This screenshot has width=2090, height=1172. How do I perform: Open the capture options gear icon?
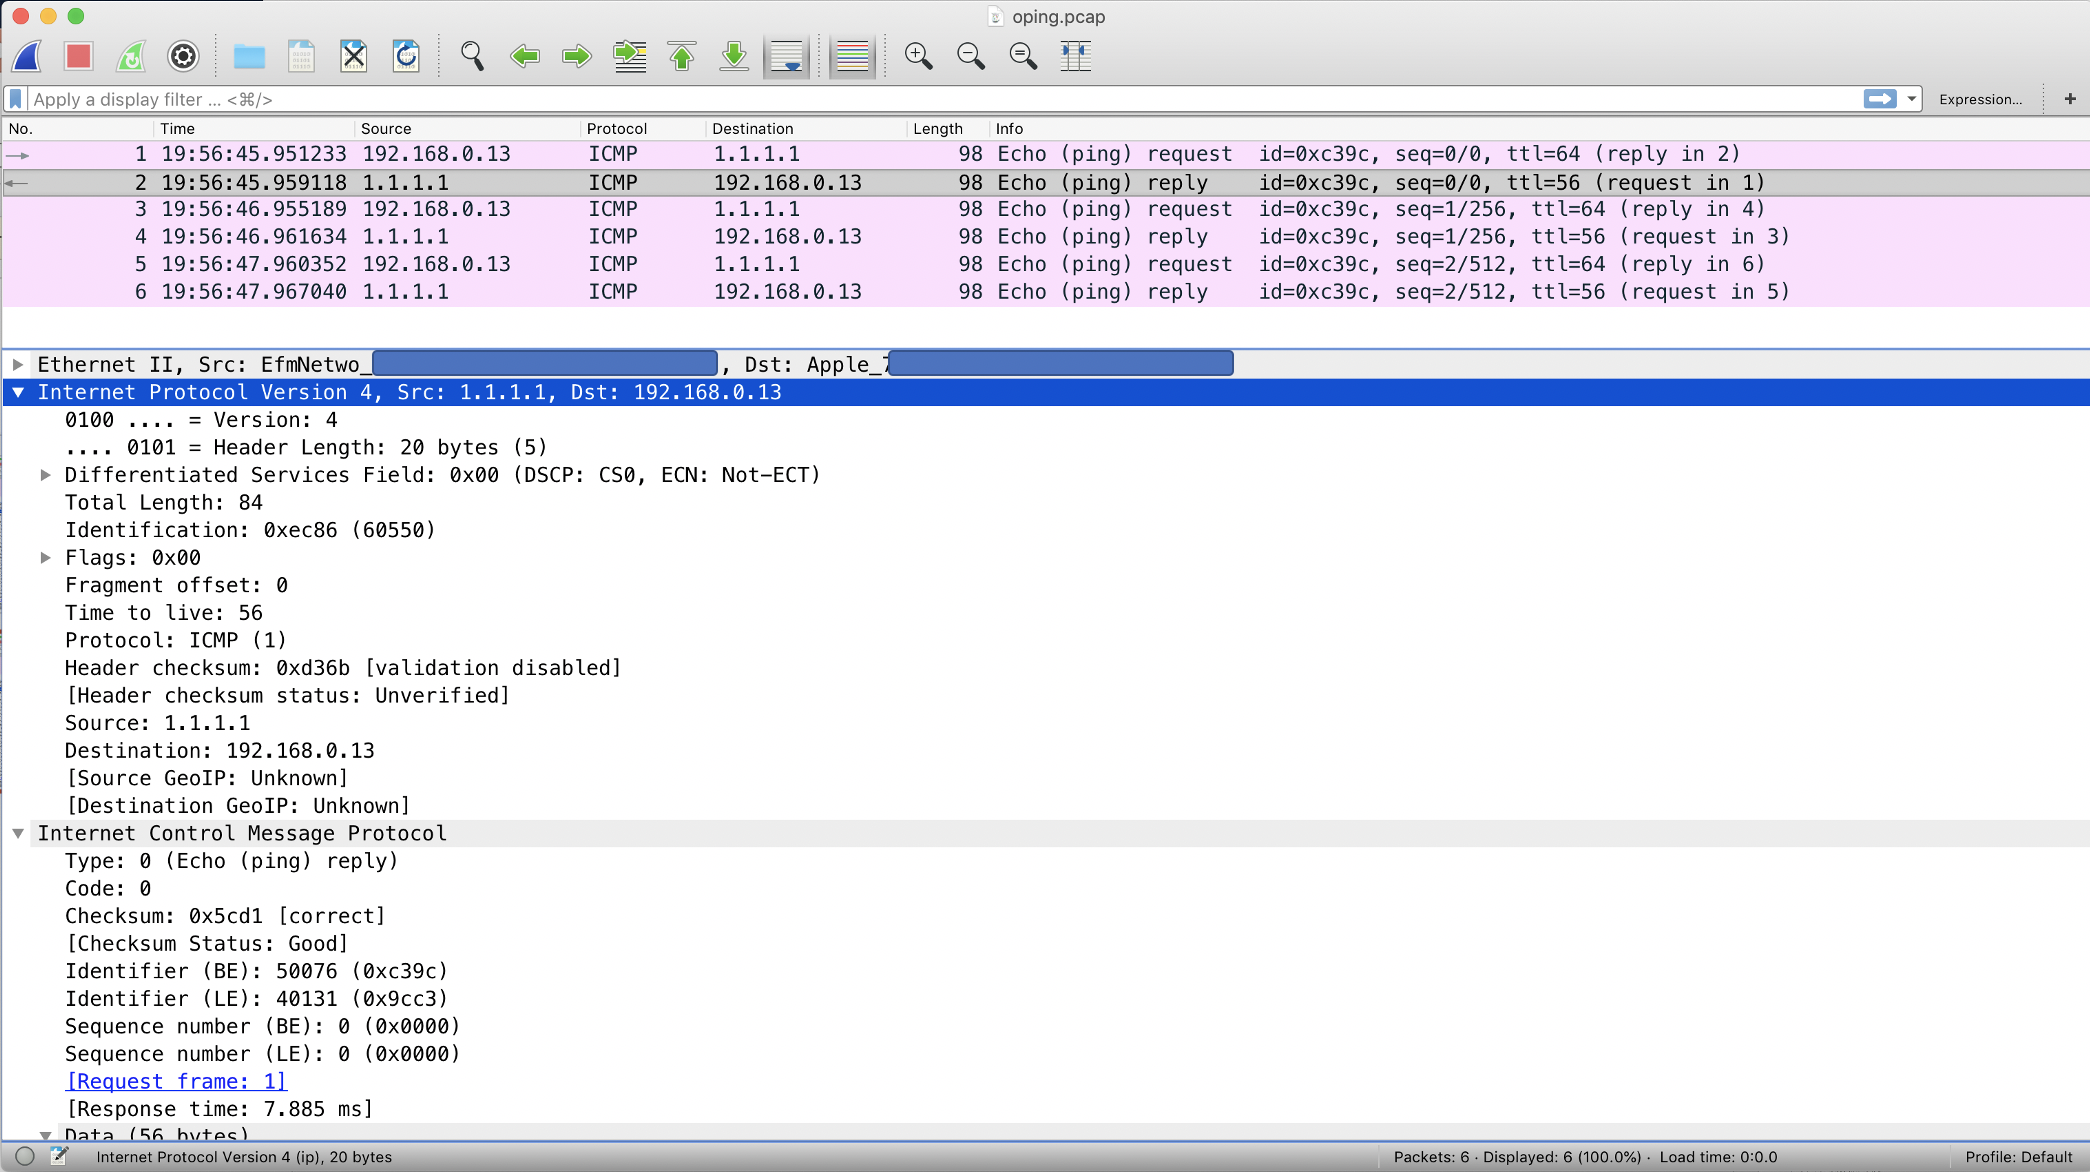[x=183, y=56]
